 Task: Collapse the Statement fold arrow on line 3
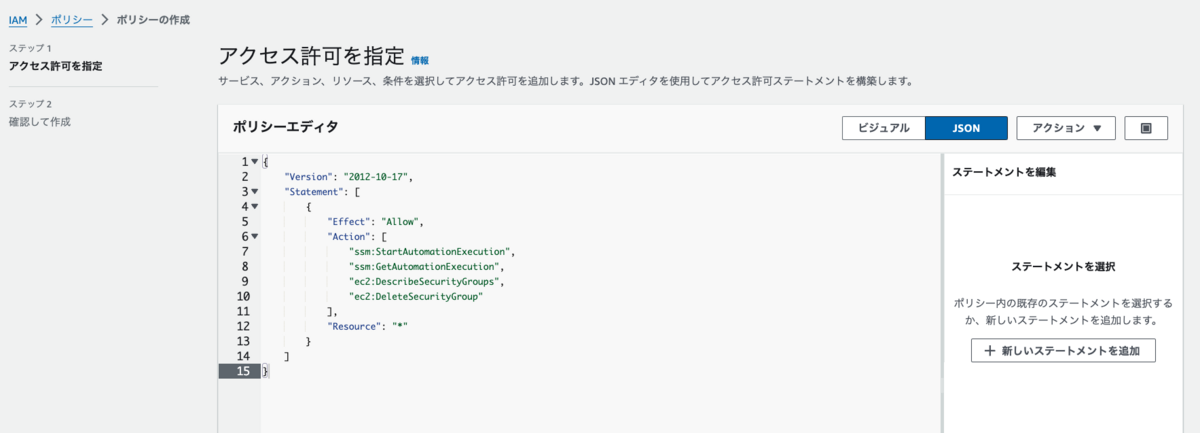pyautogui.click(x=255, y=191)
